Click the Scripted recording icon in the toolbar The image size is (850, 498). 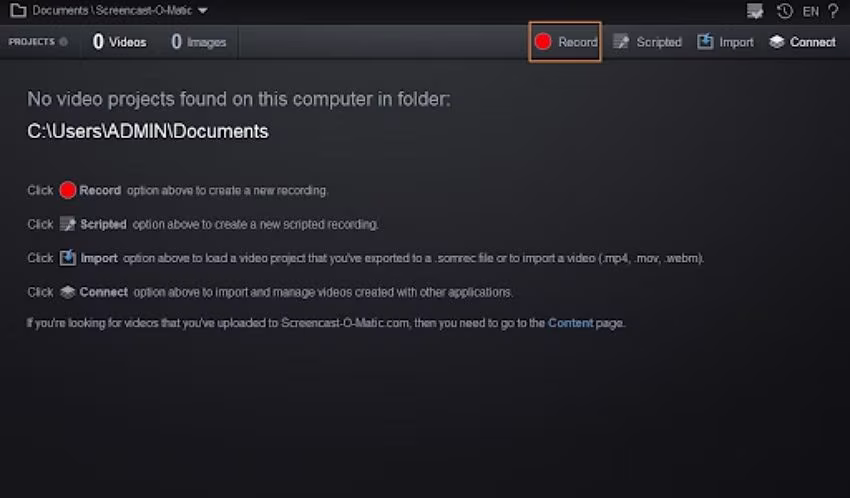pyautogui.click(x=621, y=42)
